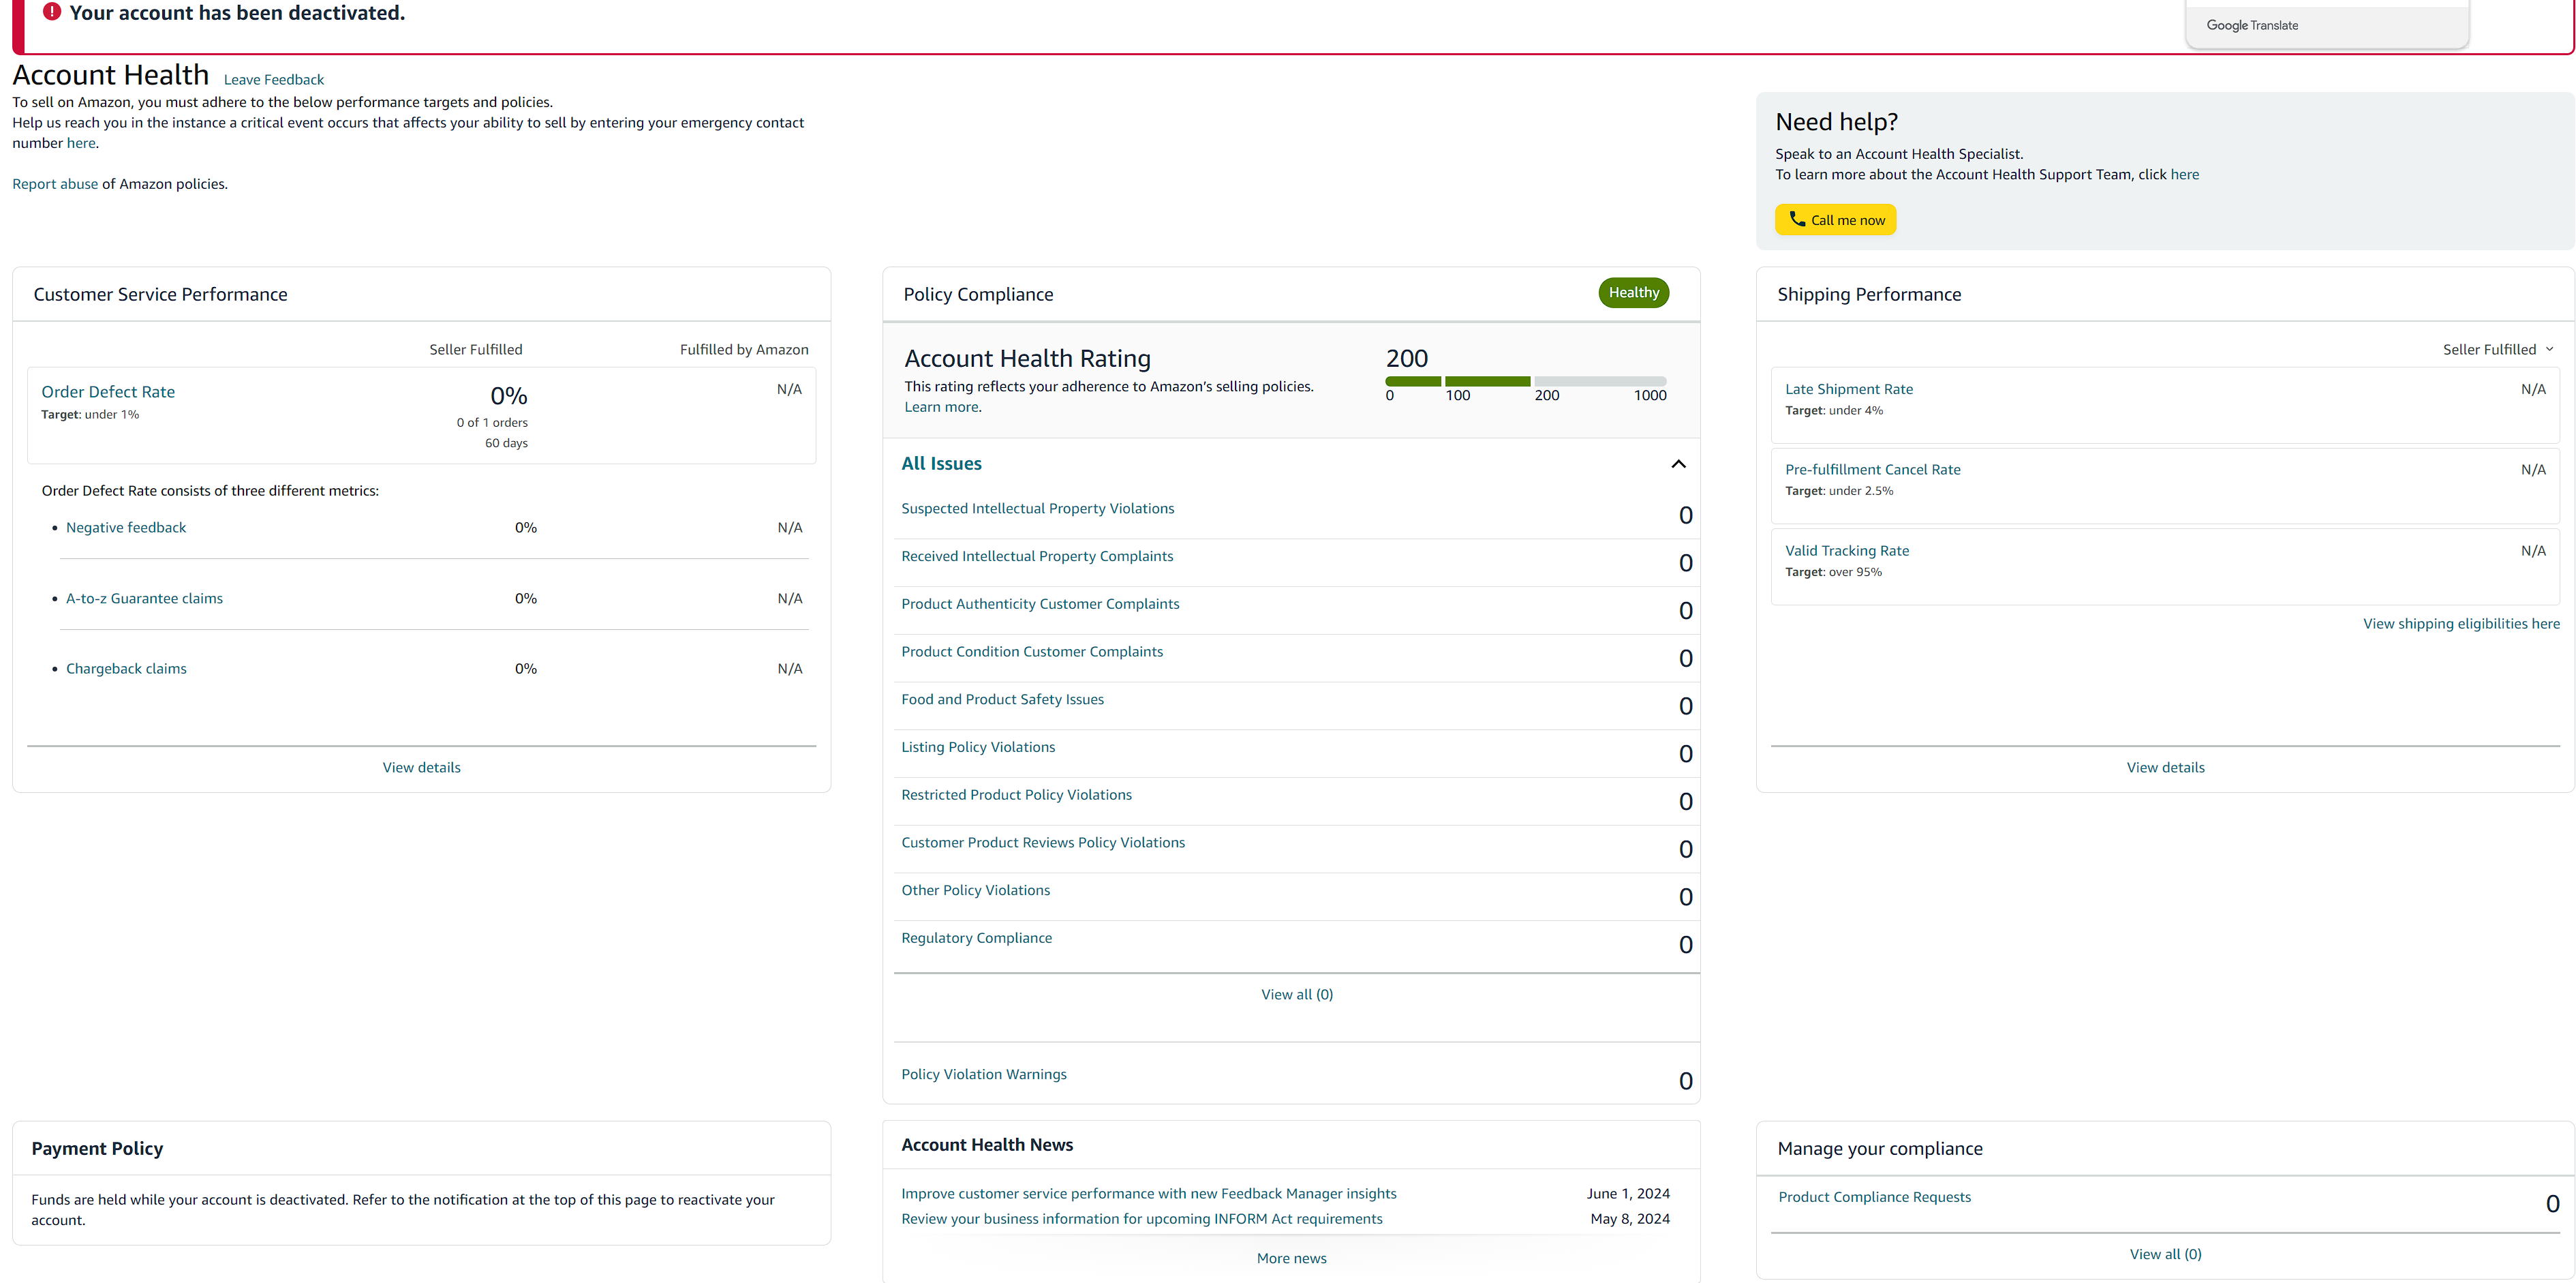Open Chargeback claims metric
Image resolution: width=2576 pixels, height=1283 pixels.
click(x=126, y=668)
